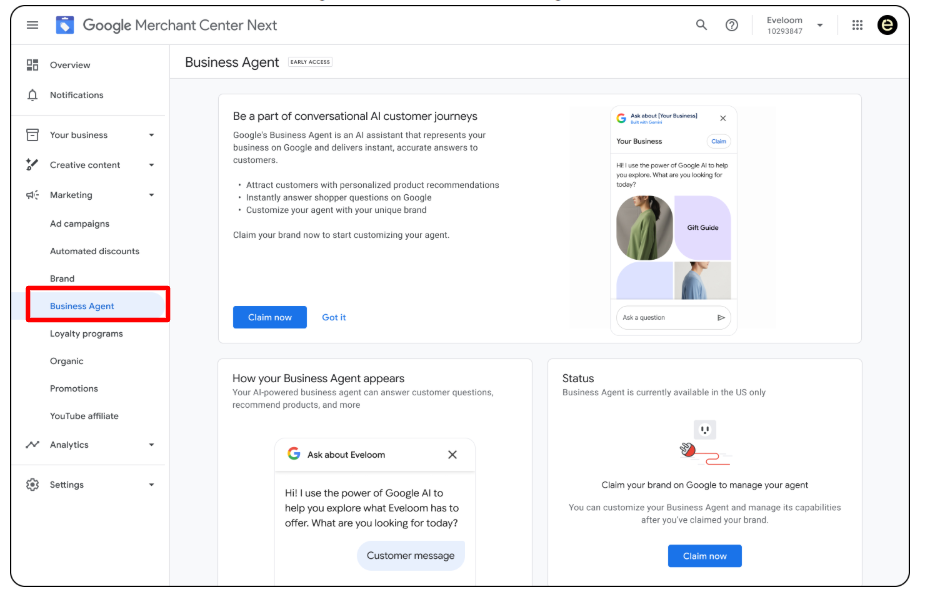Open Analytics via its sidebar icon
The height and width of the screenshot is (594, 927).
click(x=30, y=444)
